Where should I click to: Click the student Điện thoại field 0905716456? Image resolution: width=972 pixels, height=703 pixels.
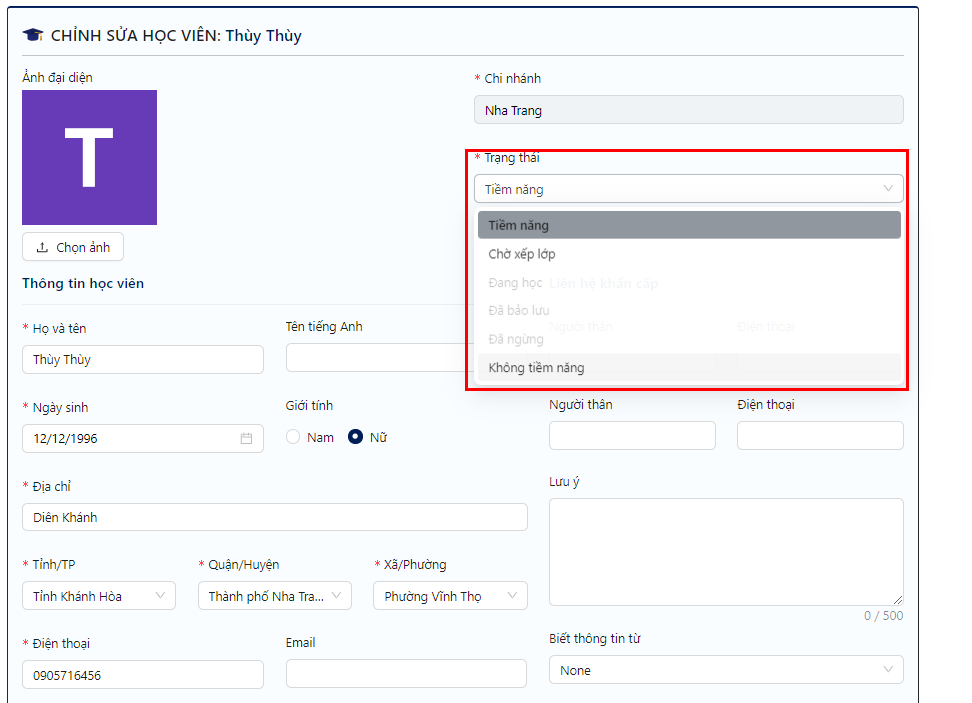[x=143, y=674]
